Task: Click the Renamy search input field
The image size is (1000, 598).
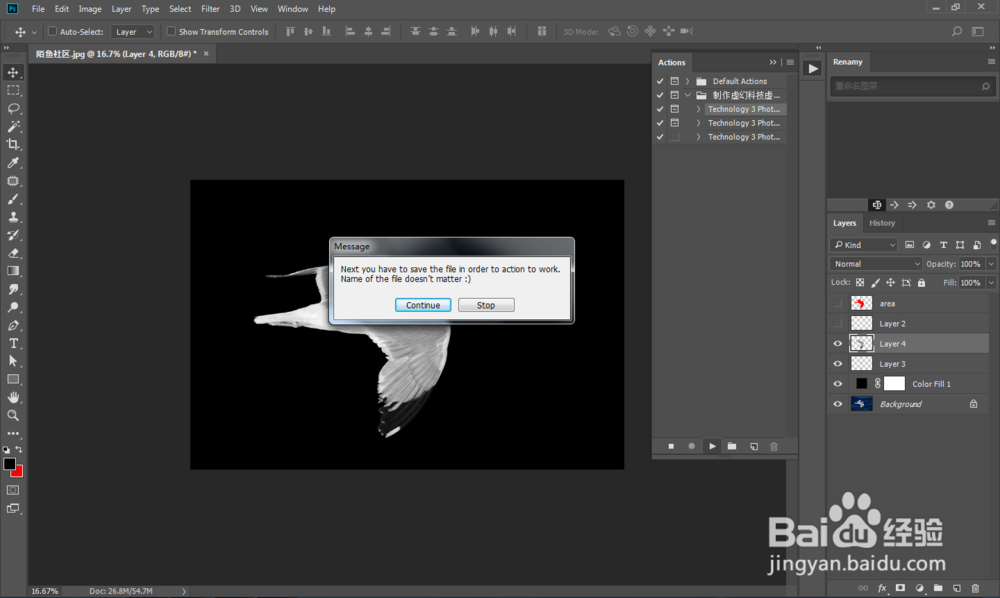Action: click(x=911, y=86)
